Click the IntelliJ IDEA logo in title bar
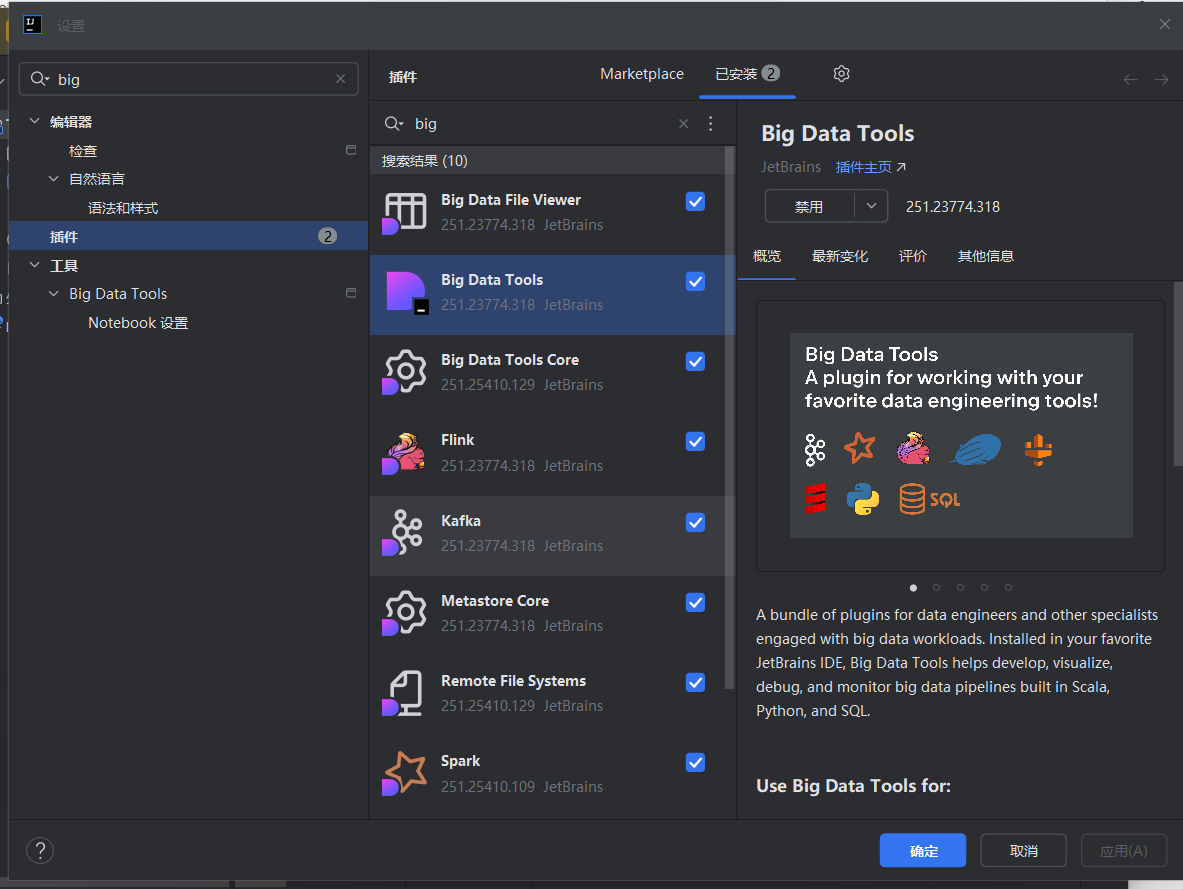Screen dimensions: 1183x889 (32, 25)
